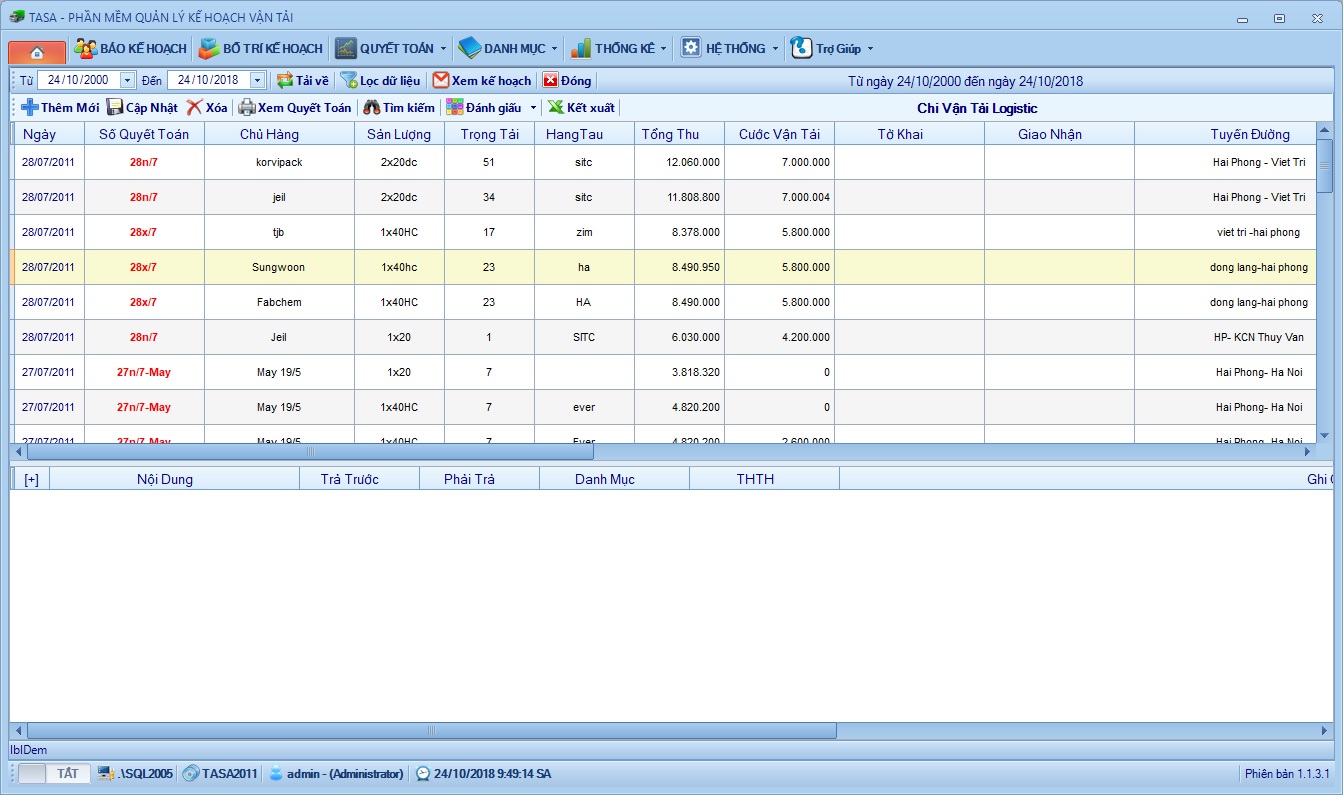1344x795 pixels.
Task: Toggle the TẮT switch in status bar
Action: click(x=55, y=773)
